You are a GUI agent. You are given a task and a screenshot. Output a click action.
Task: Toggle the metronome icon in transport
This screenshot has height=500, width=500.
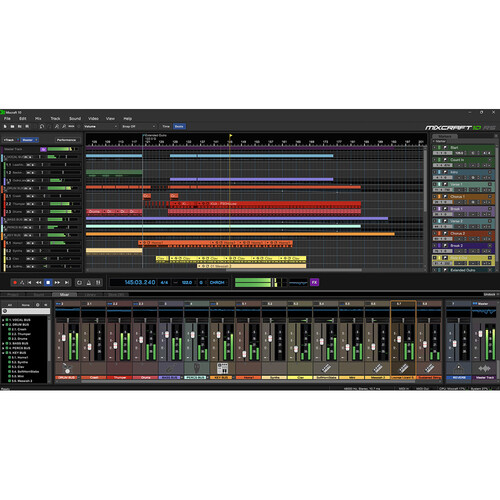coord(89,283)
